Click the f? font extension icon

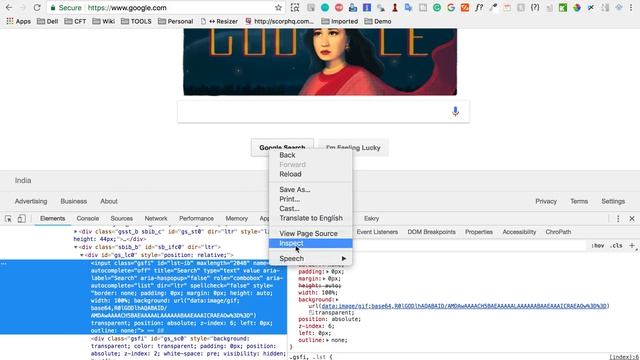point(479,7)
